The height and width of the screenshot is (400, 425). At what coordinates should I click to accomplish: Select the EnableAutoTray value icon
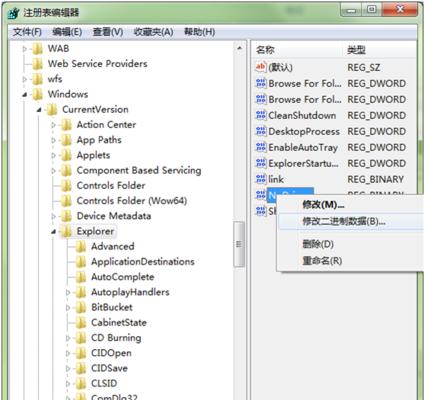coord(261,147)
